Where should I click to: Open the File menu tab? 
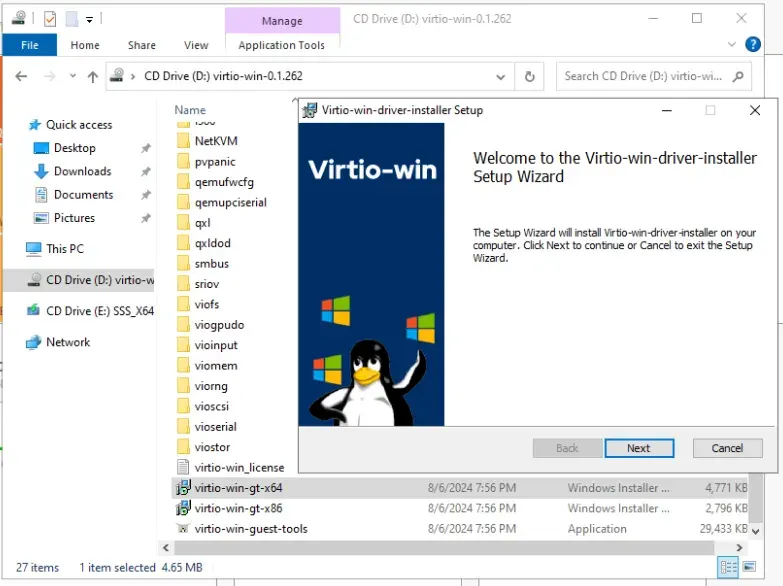point(29,45)
